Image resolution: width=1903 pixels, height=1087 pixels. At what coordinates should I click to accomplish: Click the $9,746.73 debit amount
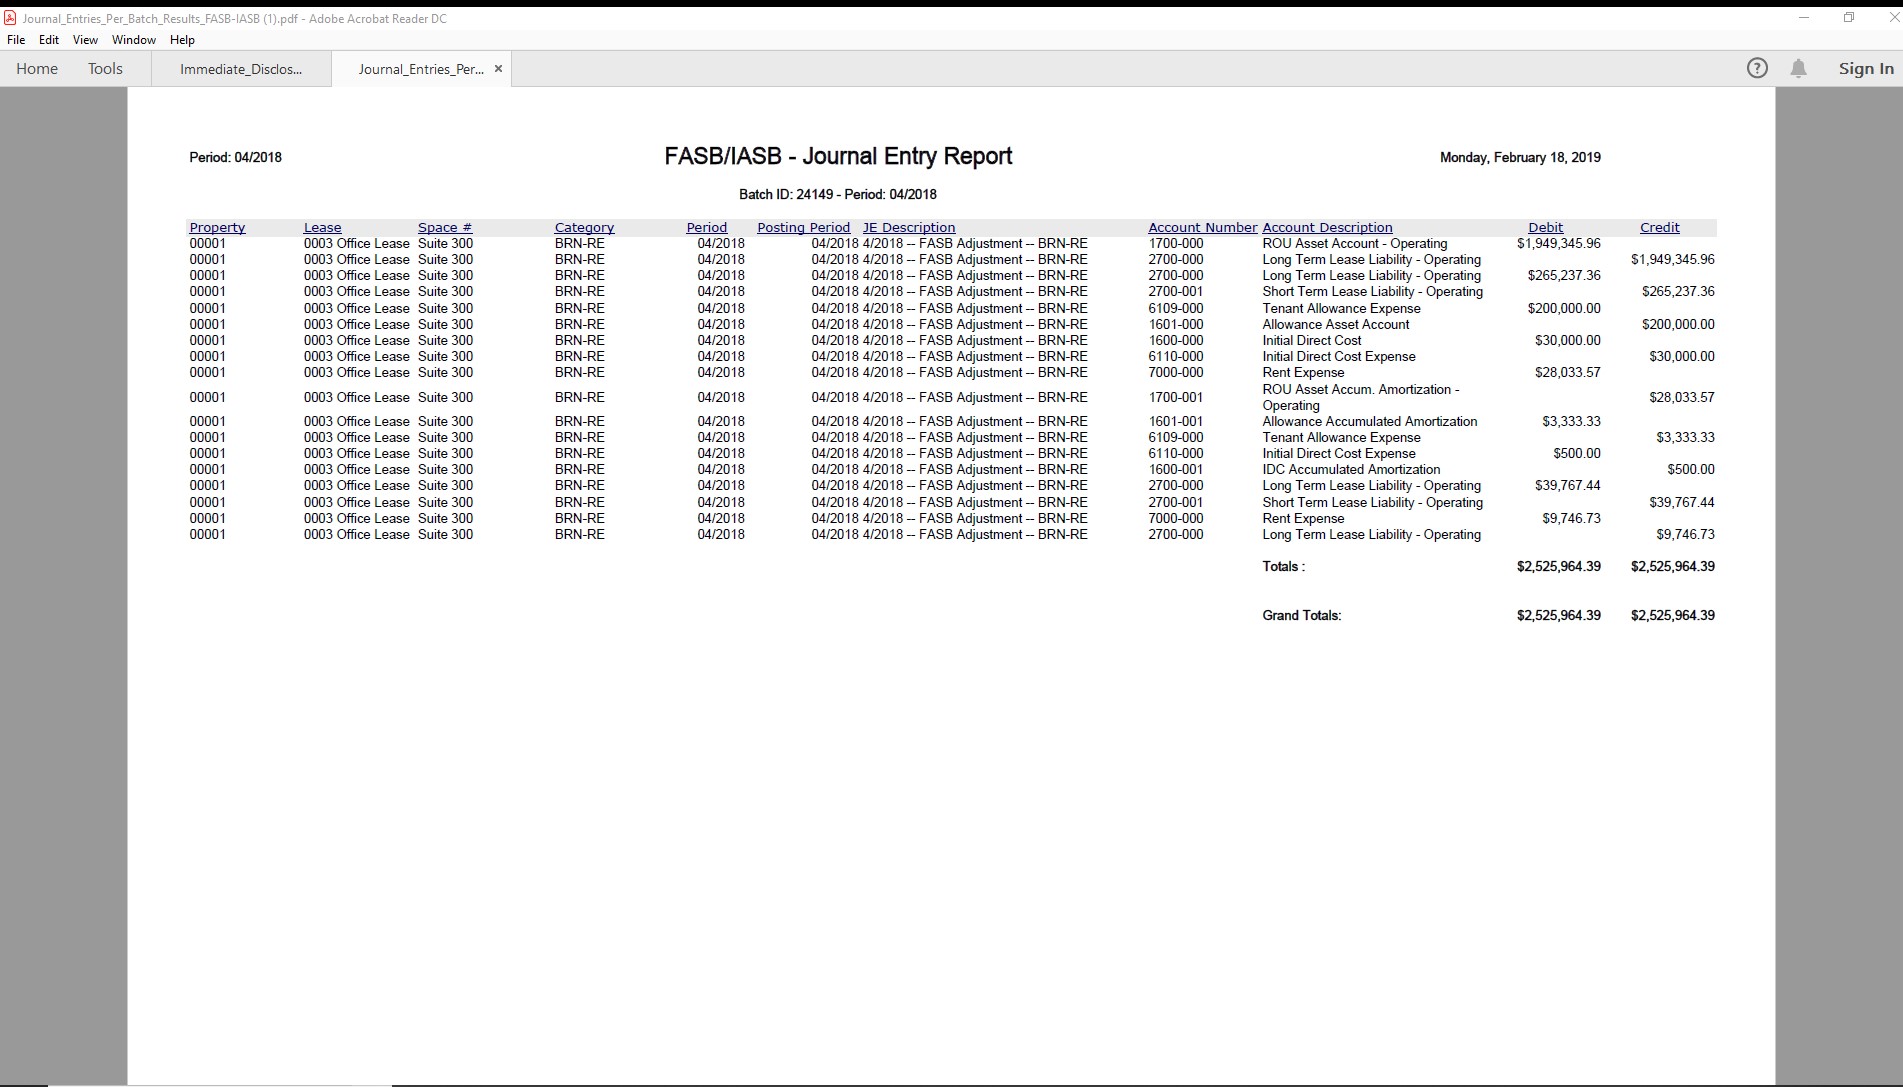[1571, 519]
